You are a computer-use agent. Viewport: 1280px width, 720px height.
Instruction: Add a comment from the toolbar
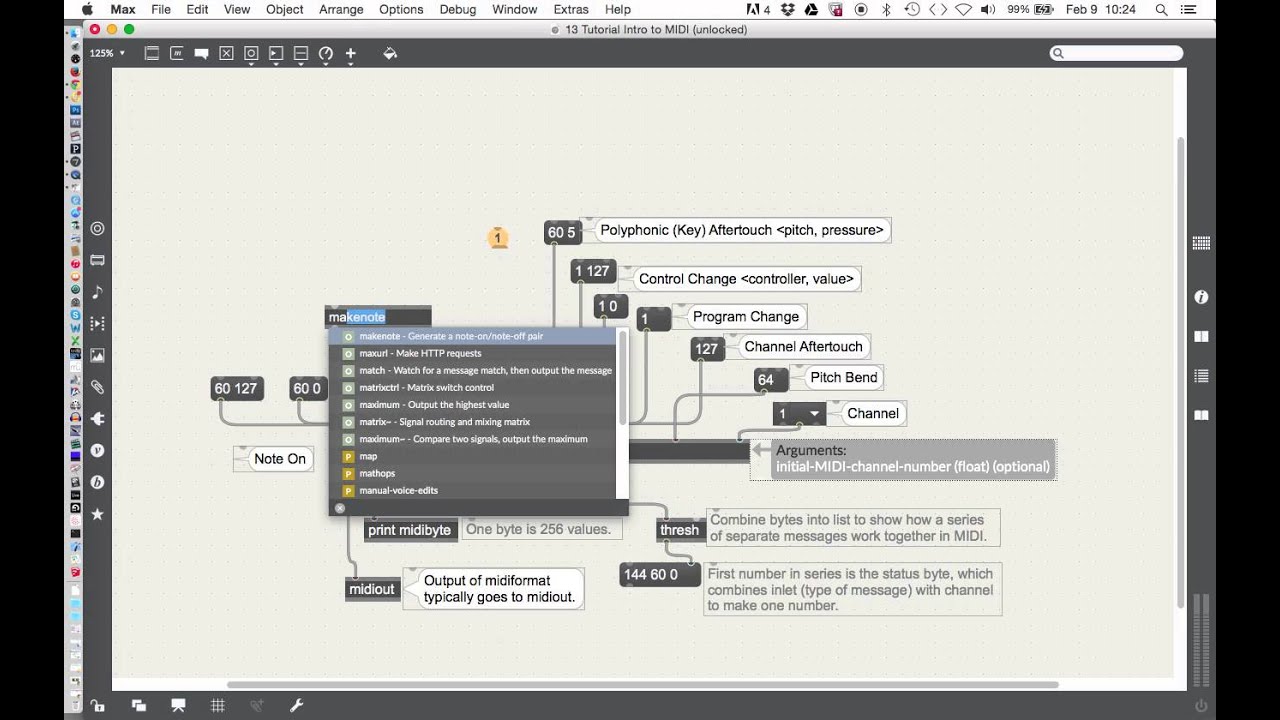tap(202, 53)
